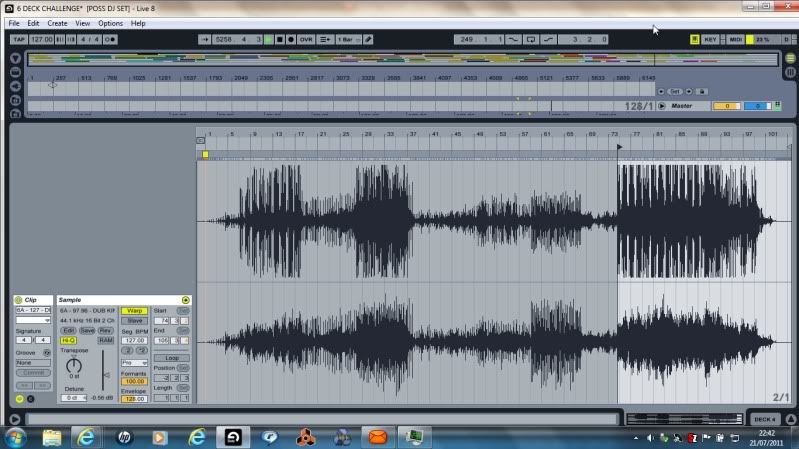Viewport: 799px width, 449px height.
Task: Click the transport Stop button
Action: point(279,39)
